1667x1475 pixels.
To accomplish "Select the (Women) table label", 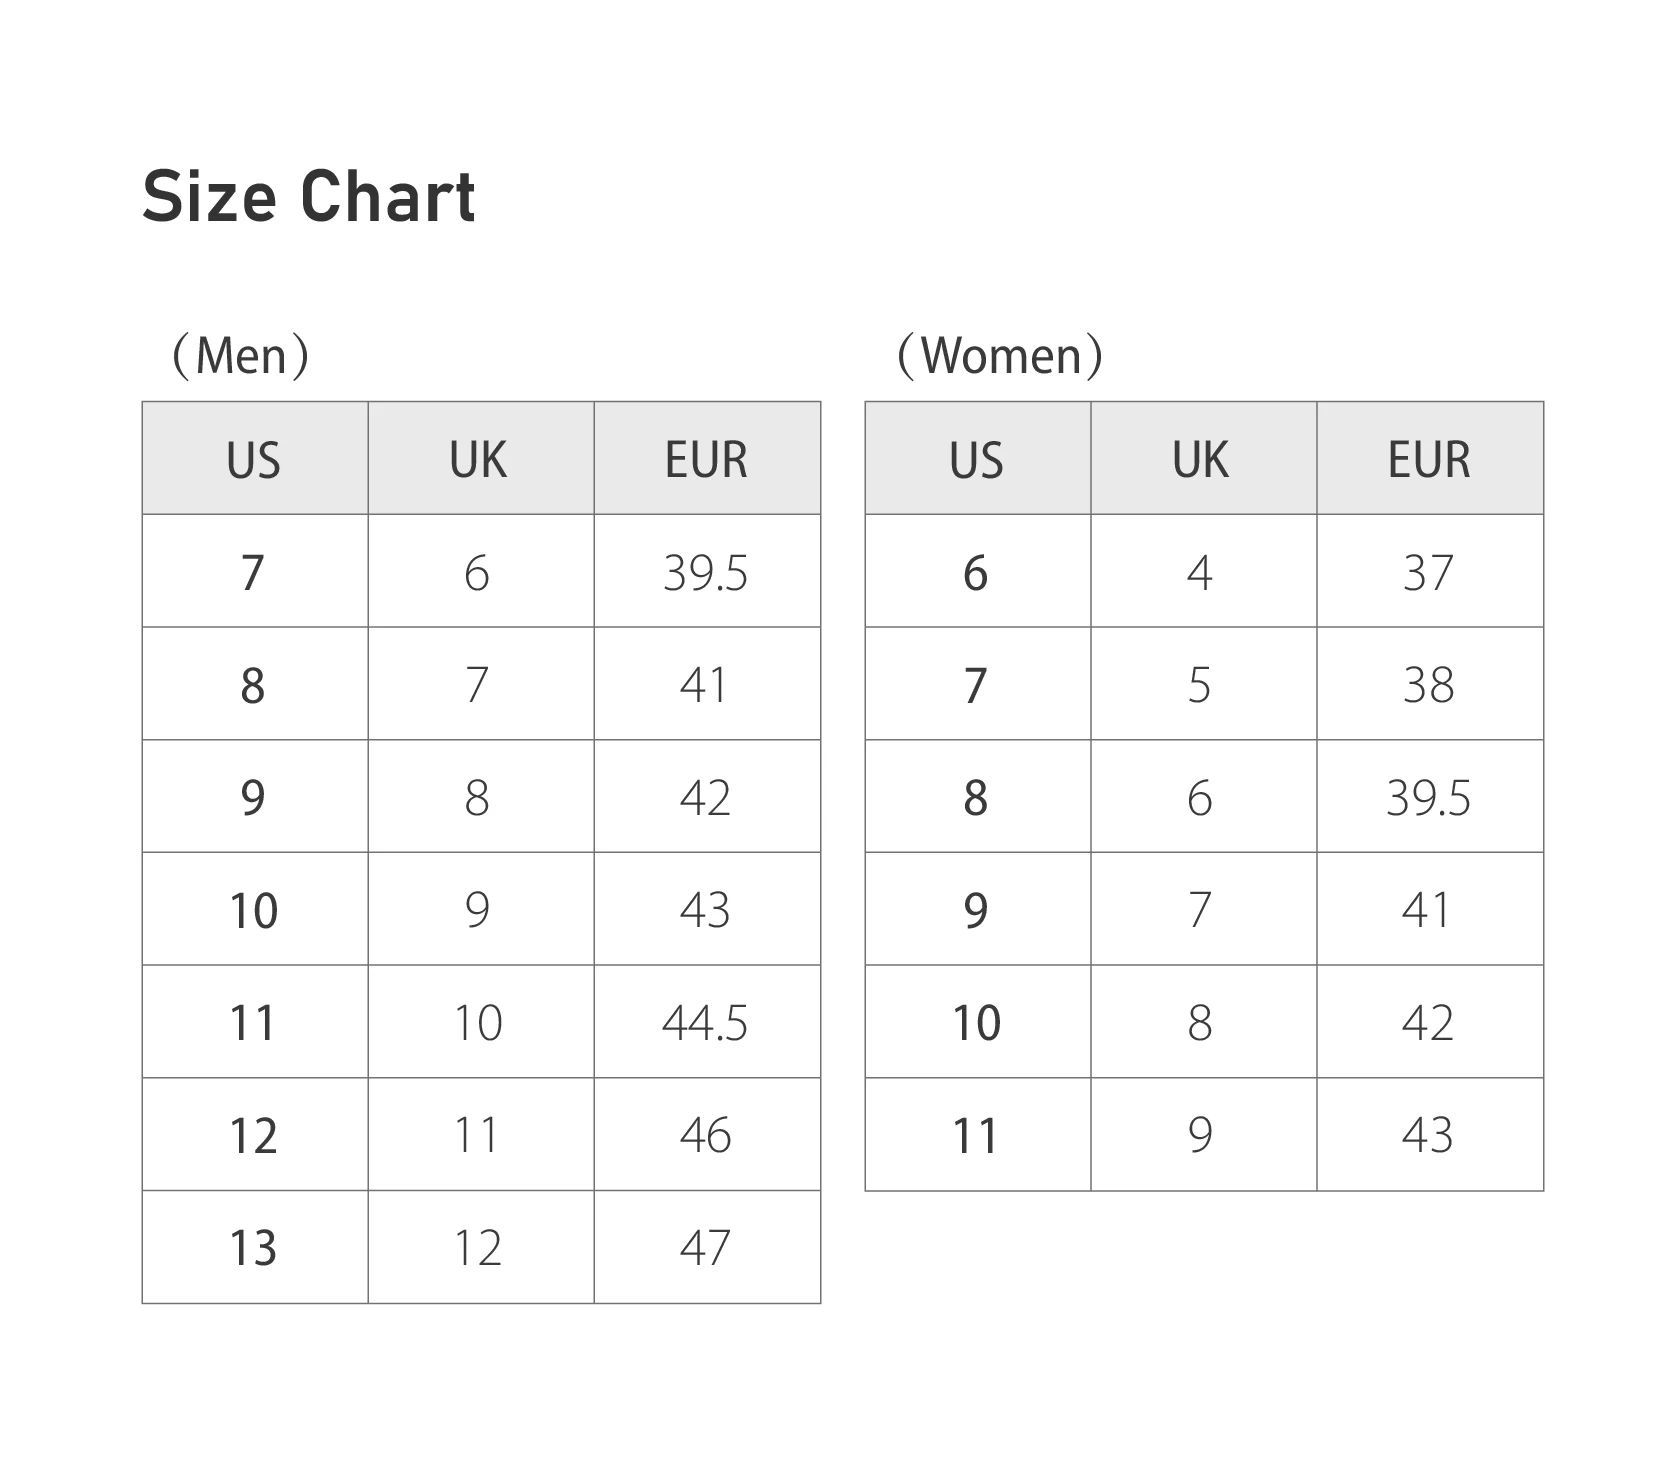I will tap(1000, 356).
